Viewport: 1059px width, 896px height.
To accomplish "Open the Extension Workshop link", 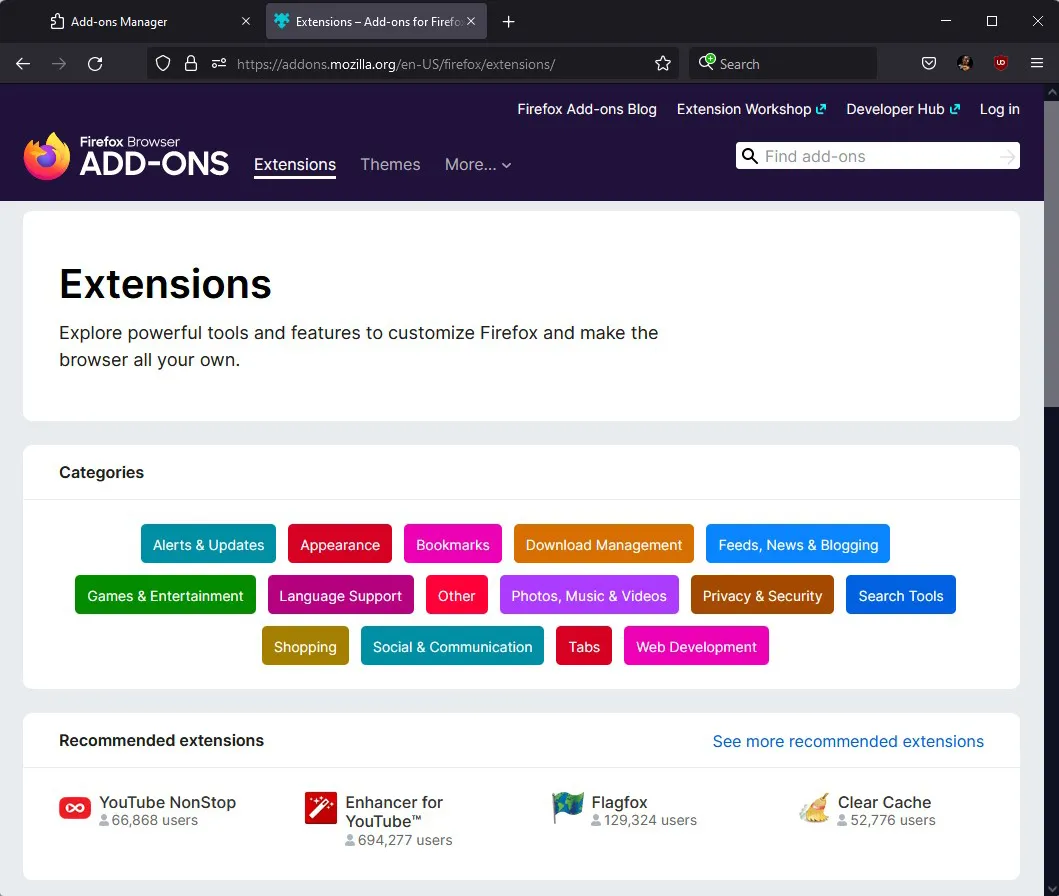I will tap(751, 109).
